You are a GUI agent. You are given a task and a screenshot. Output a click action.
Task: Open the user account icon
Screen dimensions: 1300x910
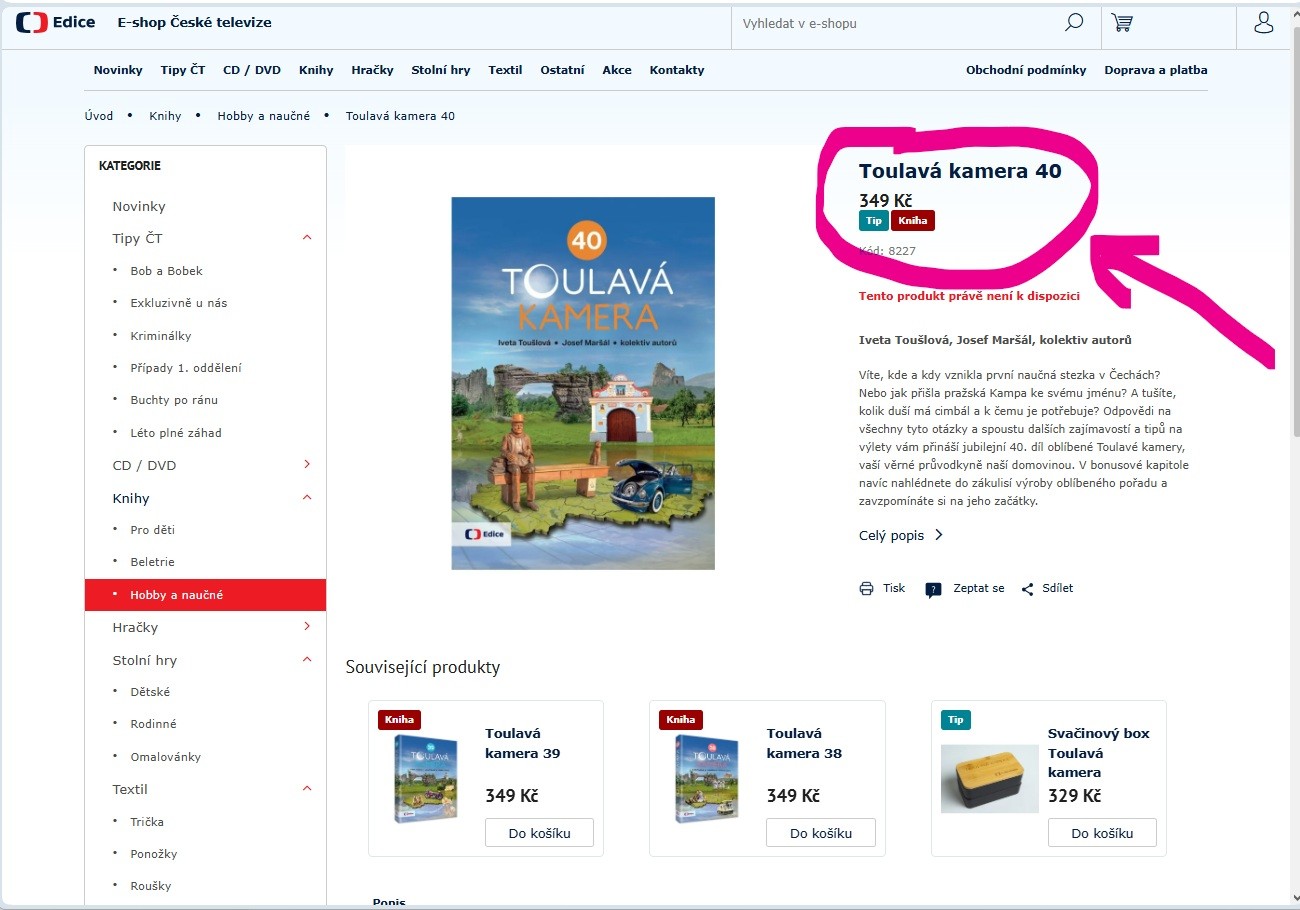pyautogui.click(x=1263, y=22)
